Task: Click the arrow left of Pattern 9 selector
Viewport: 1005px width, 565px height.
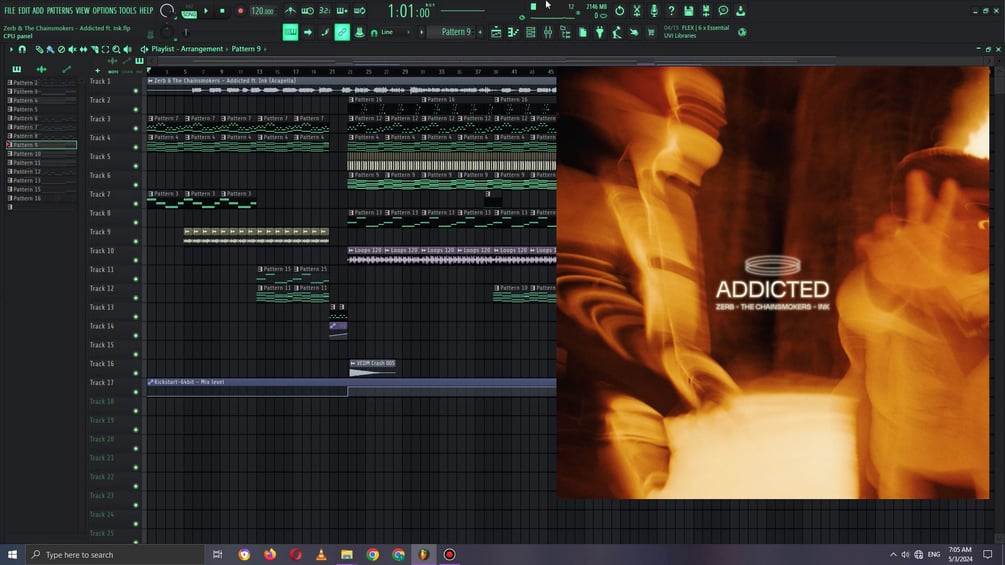Action: coord(422,32)
